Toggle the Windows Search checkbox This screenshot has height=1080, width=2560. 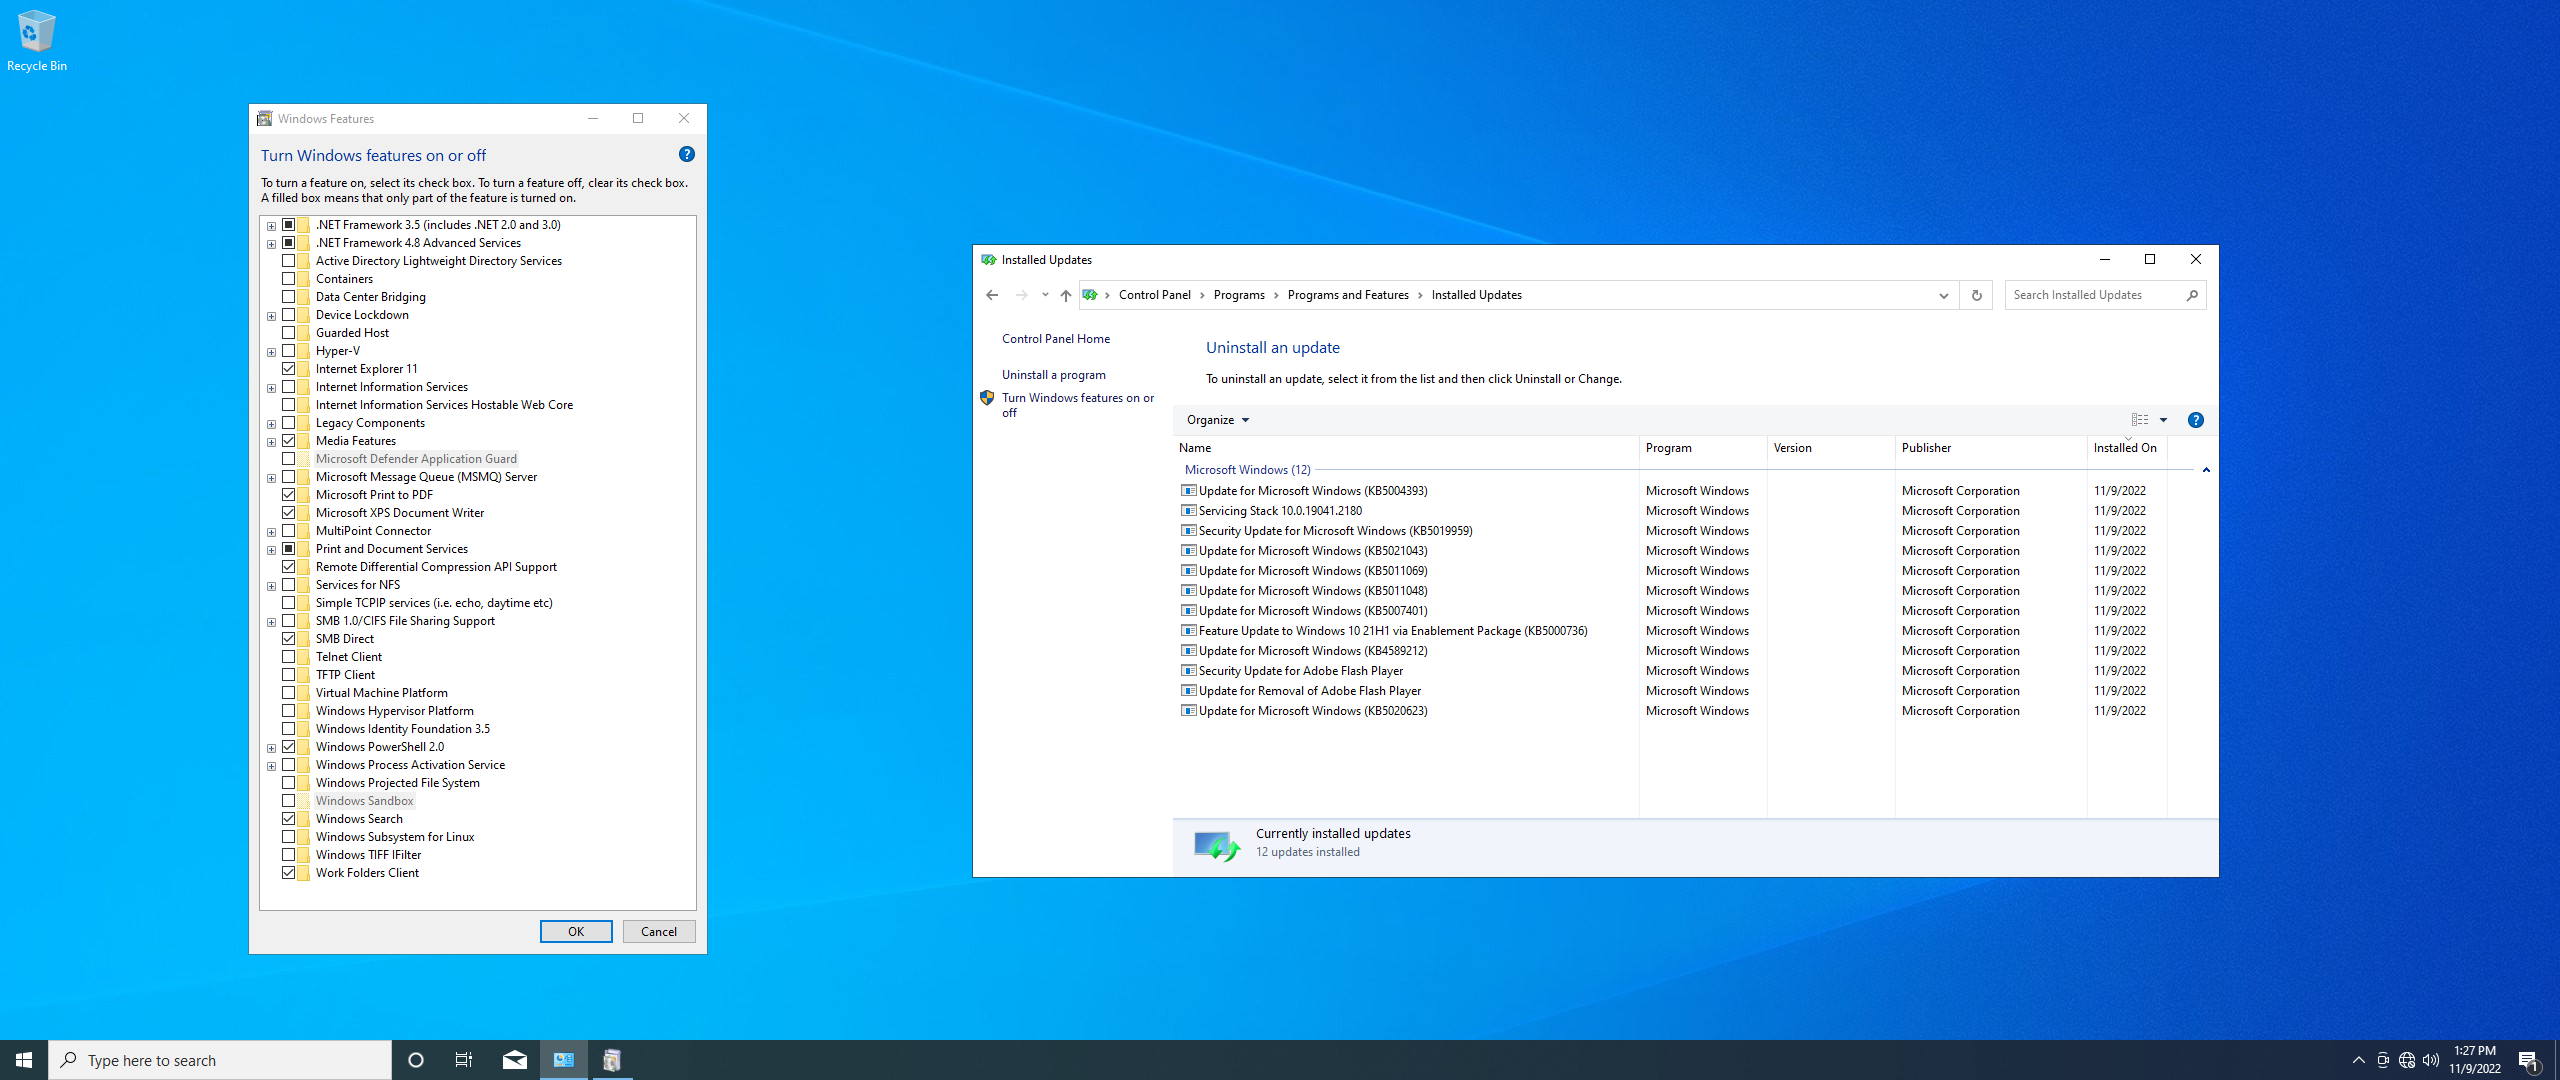pyautogui.click(x=288, y=819)
